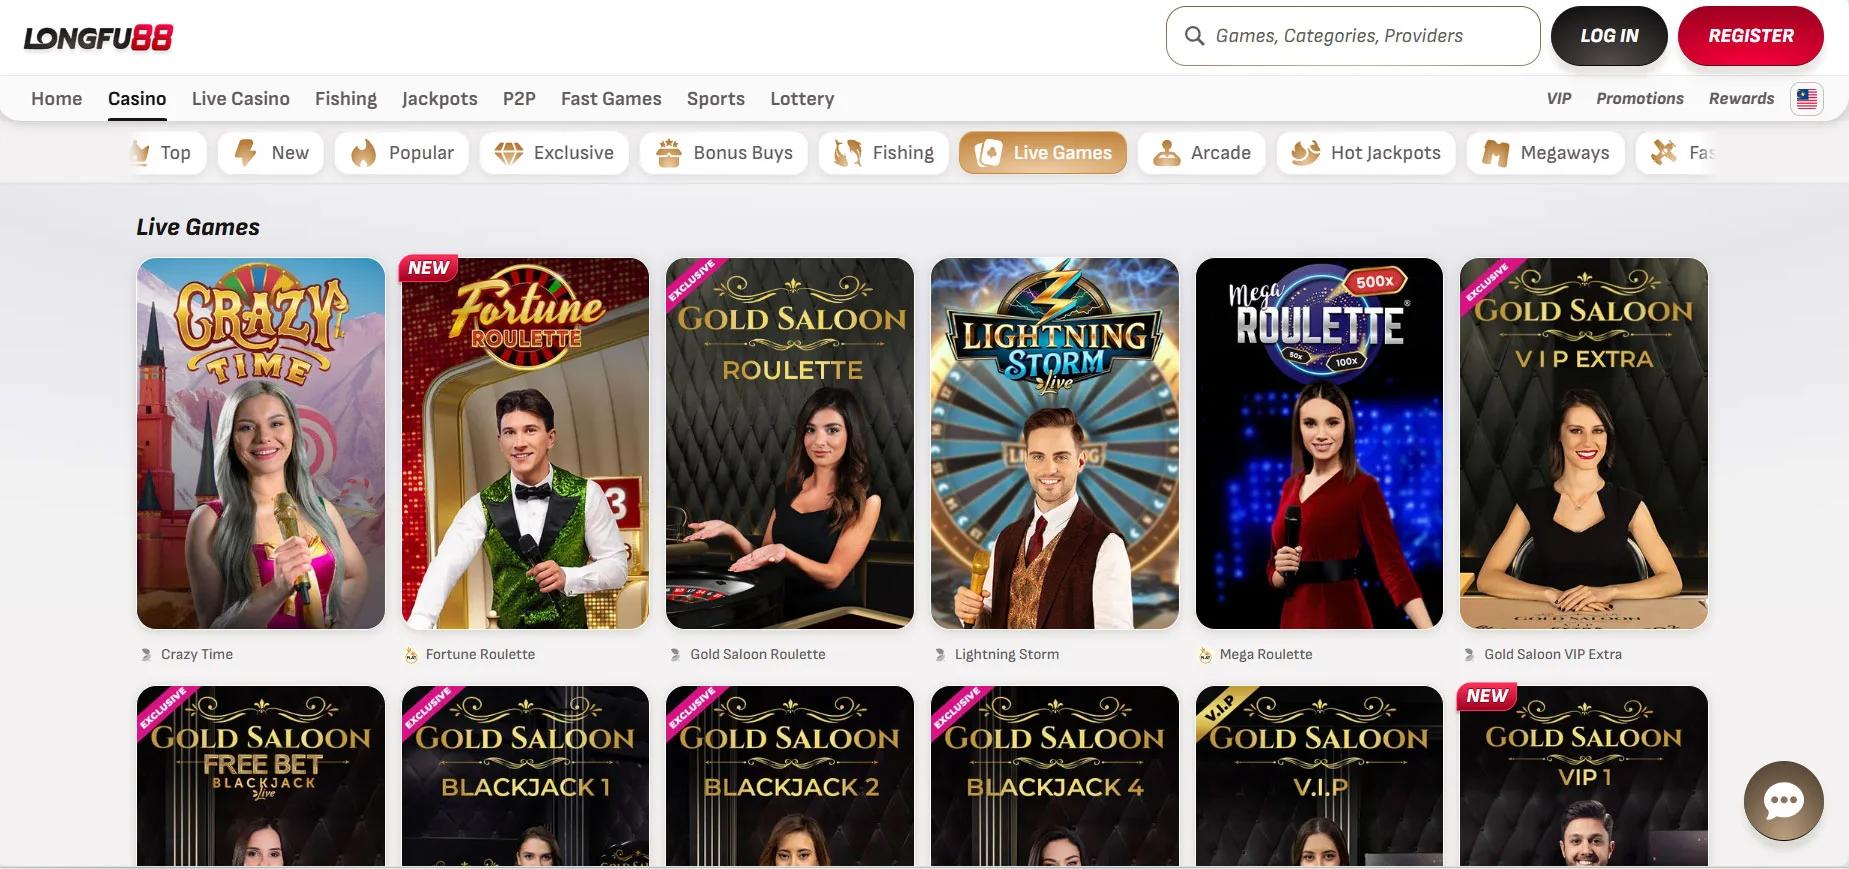Open the Promotions link
1849x869 pixels.
(x=1640, y=99)
